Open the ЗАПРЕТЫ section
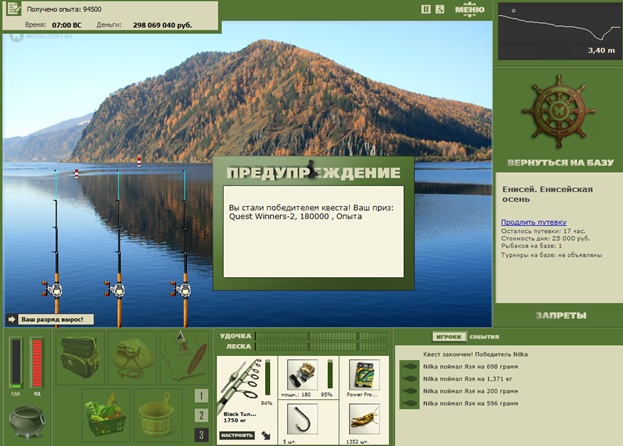The width and height of the screenshot is (623, 446). (x=561, y=316)
